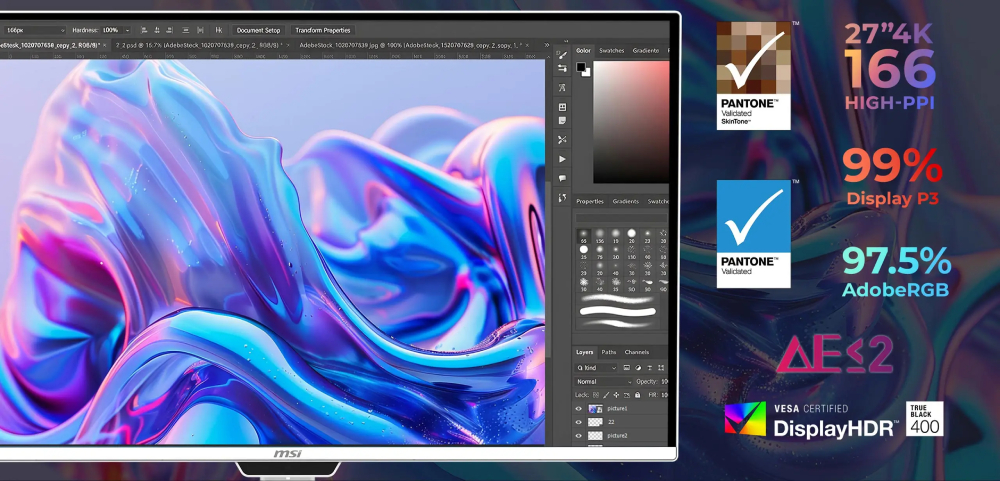Hide the picture1 layer
Screen dimensions: 1000x481
[x=579, y=409]
